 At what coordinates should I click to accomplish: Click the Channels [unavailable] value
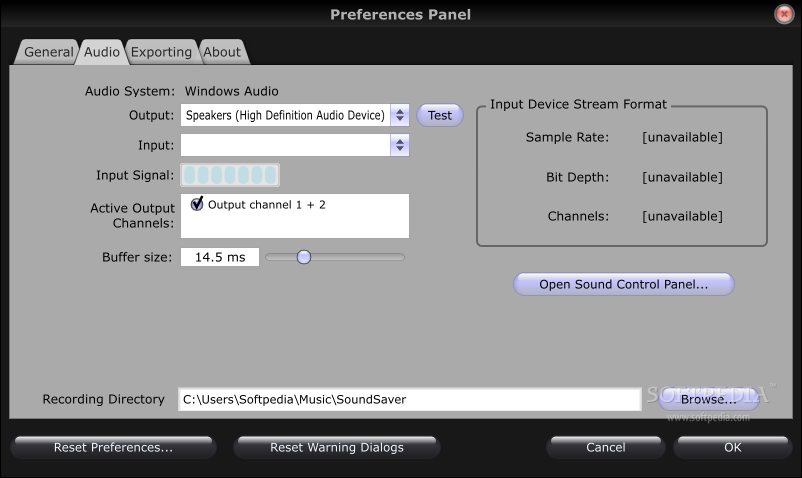click(x=682, y=216)
